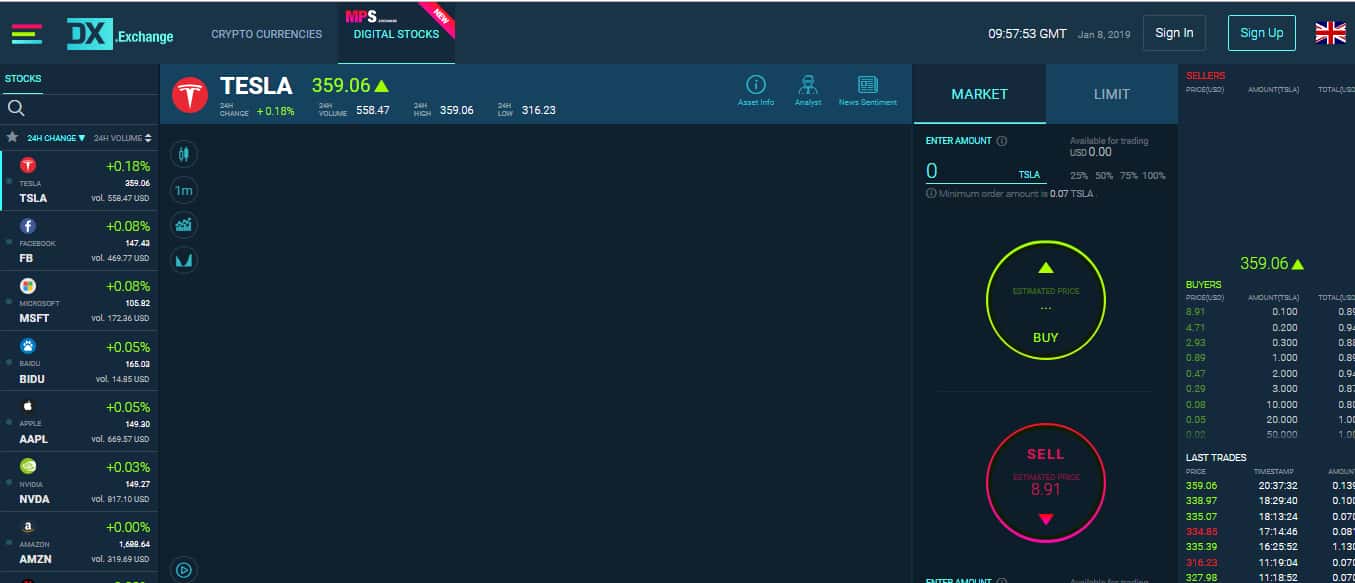Click the 09:57:53 GMT clock

tap(1027, 33)
